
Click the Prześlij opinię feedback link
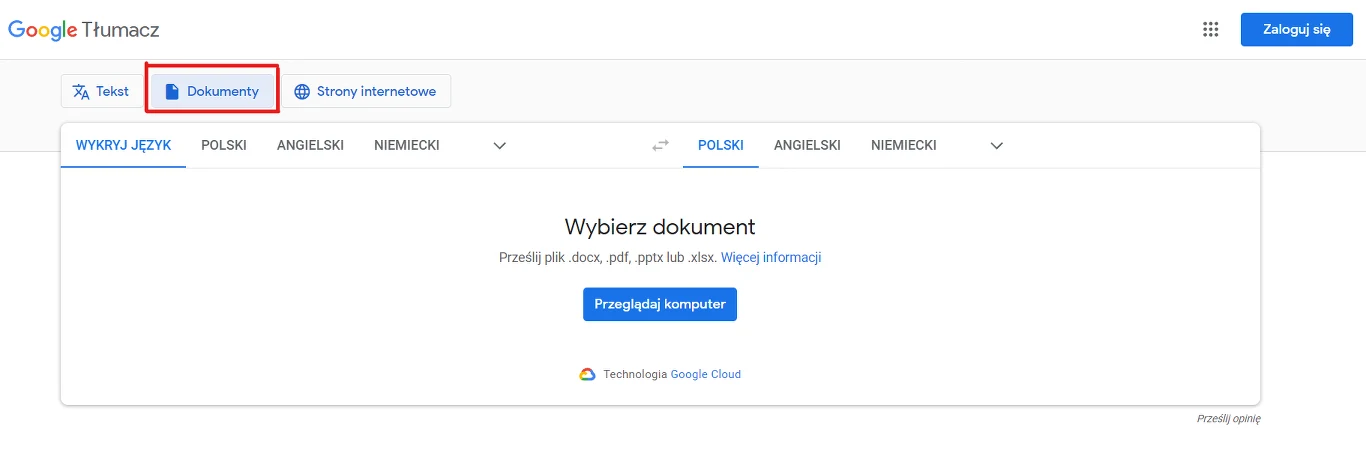[x=1228, y=419]
